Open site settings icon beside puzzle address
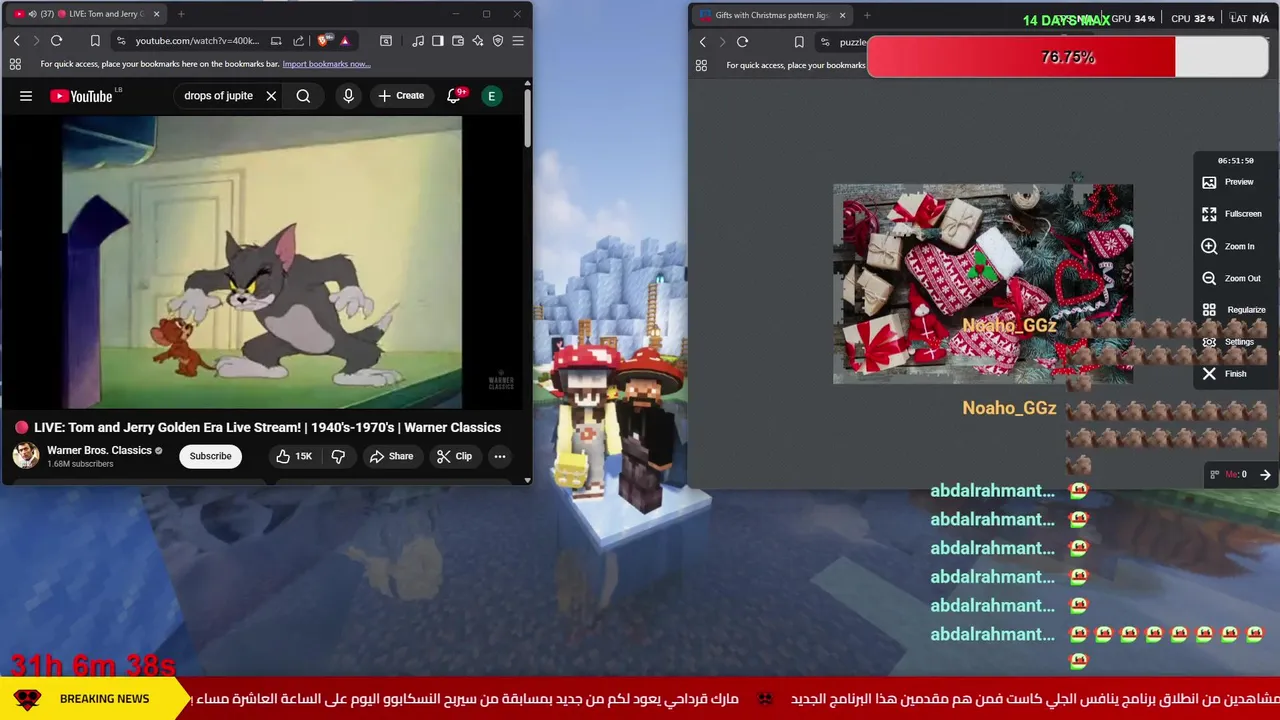 click(825, 42)
